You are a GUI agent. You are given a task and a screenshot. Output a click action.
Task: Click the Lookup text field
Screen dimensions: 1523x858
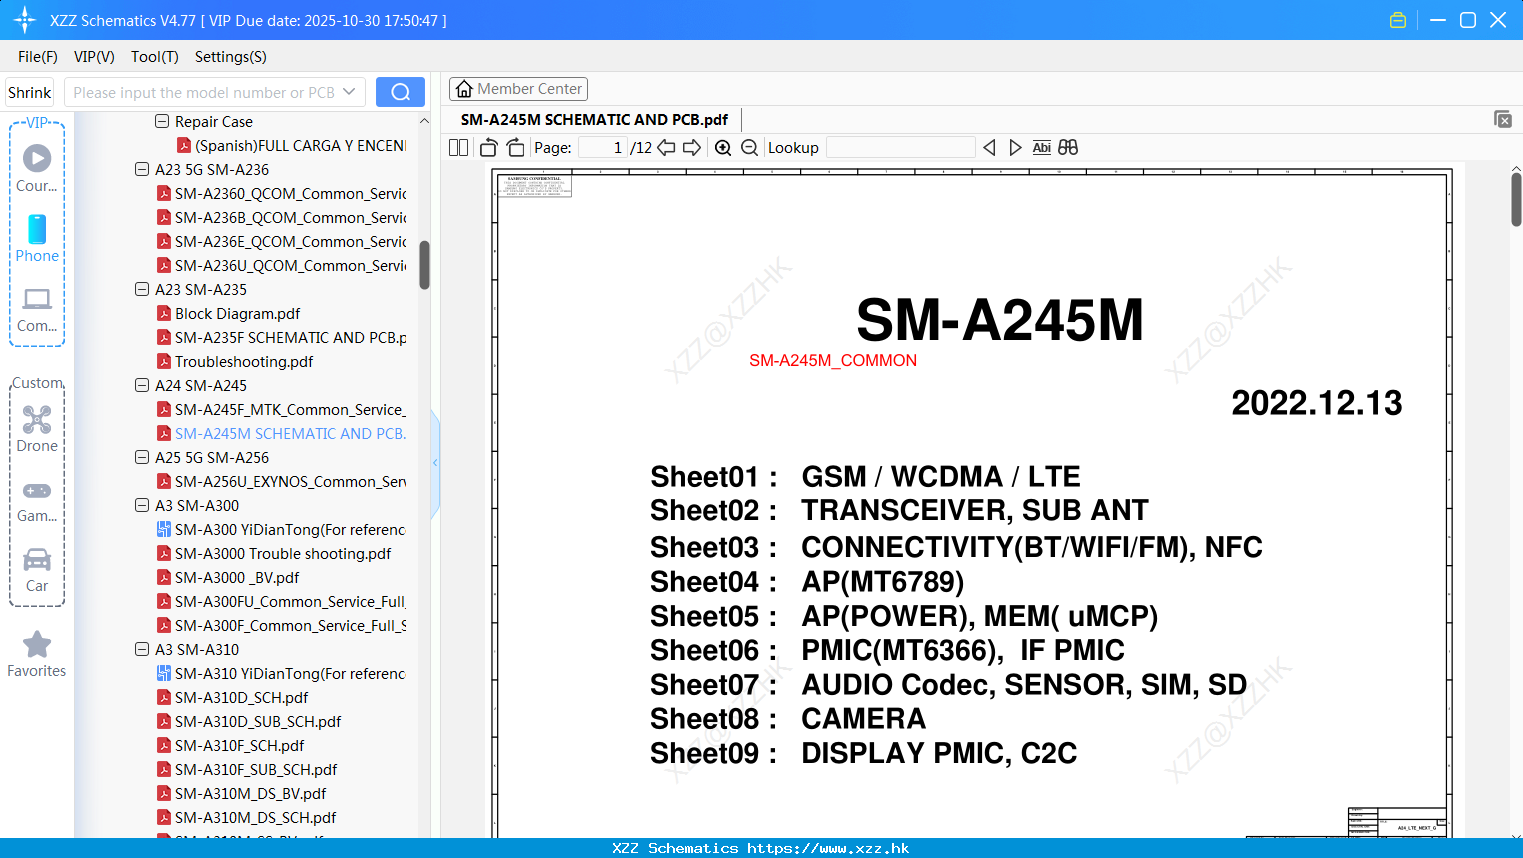(901, 147)
